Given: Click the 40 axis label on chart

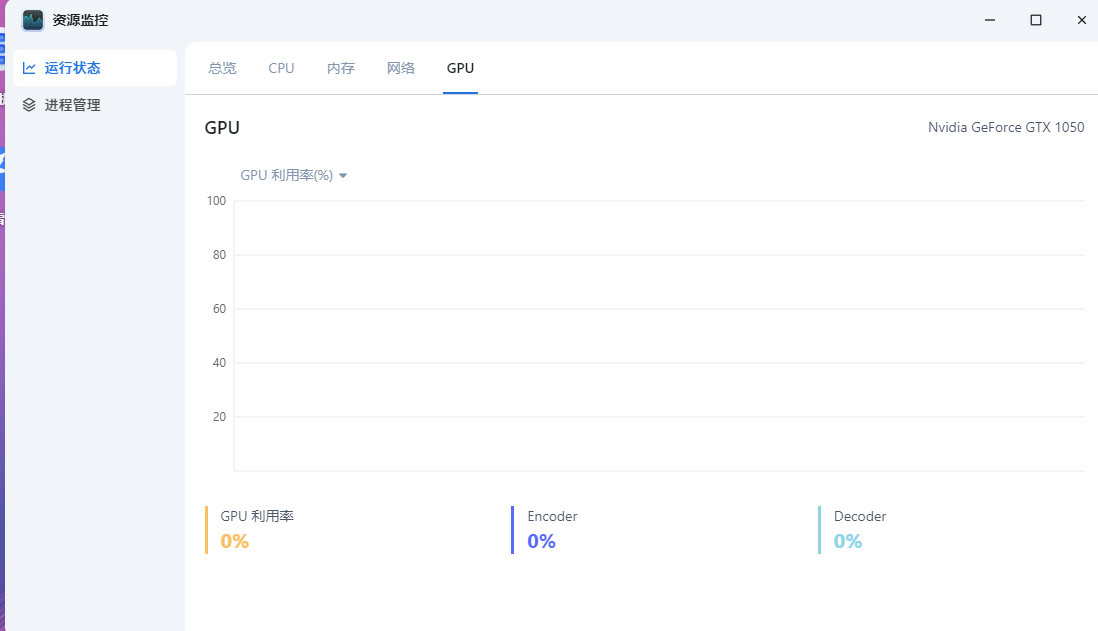Looking at the screenshot, I should pyautogui.click(x=219, y=363).
